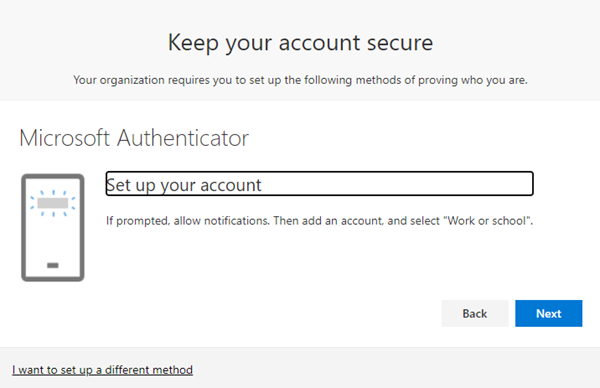Viewport: 600px width, 388px height.
Task: Select the focused "Set up your account" heading
Action: point(320,184)
